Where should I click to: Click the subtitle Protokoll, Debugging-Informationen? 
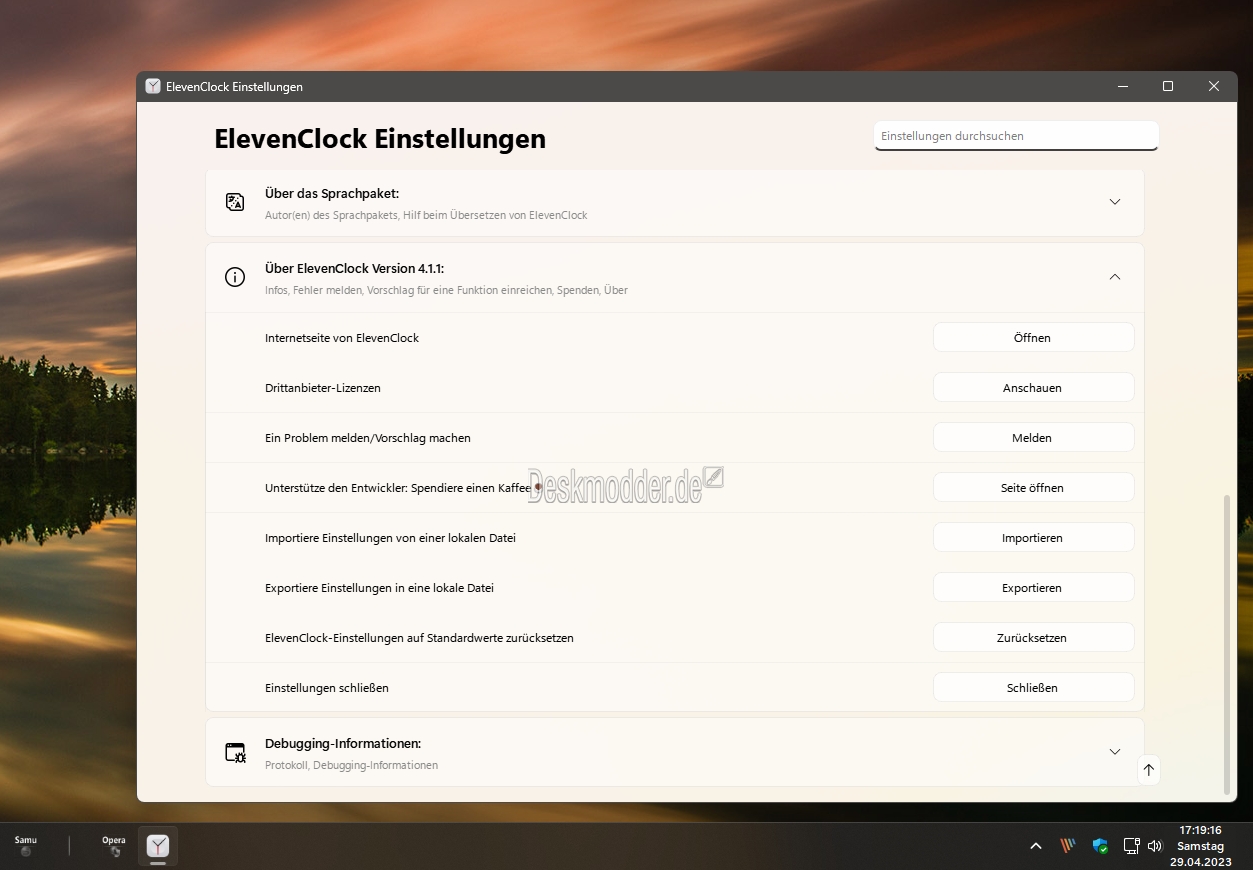[x=351, y=766]
